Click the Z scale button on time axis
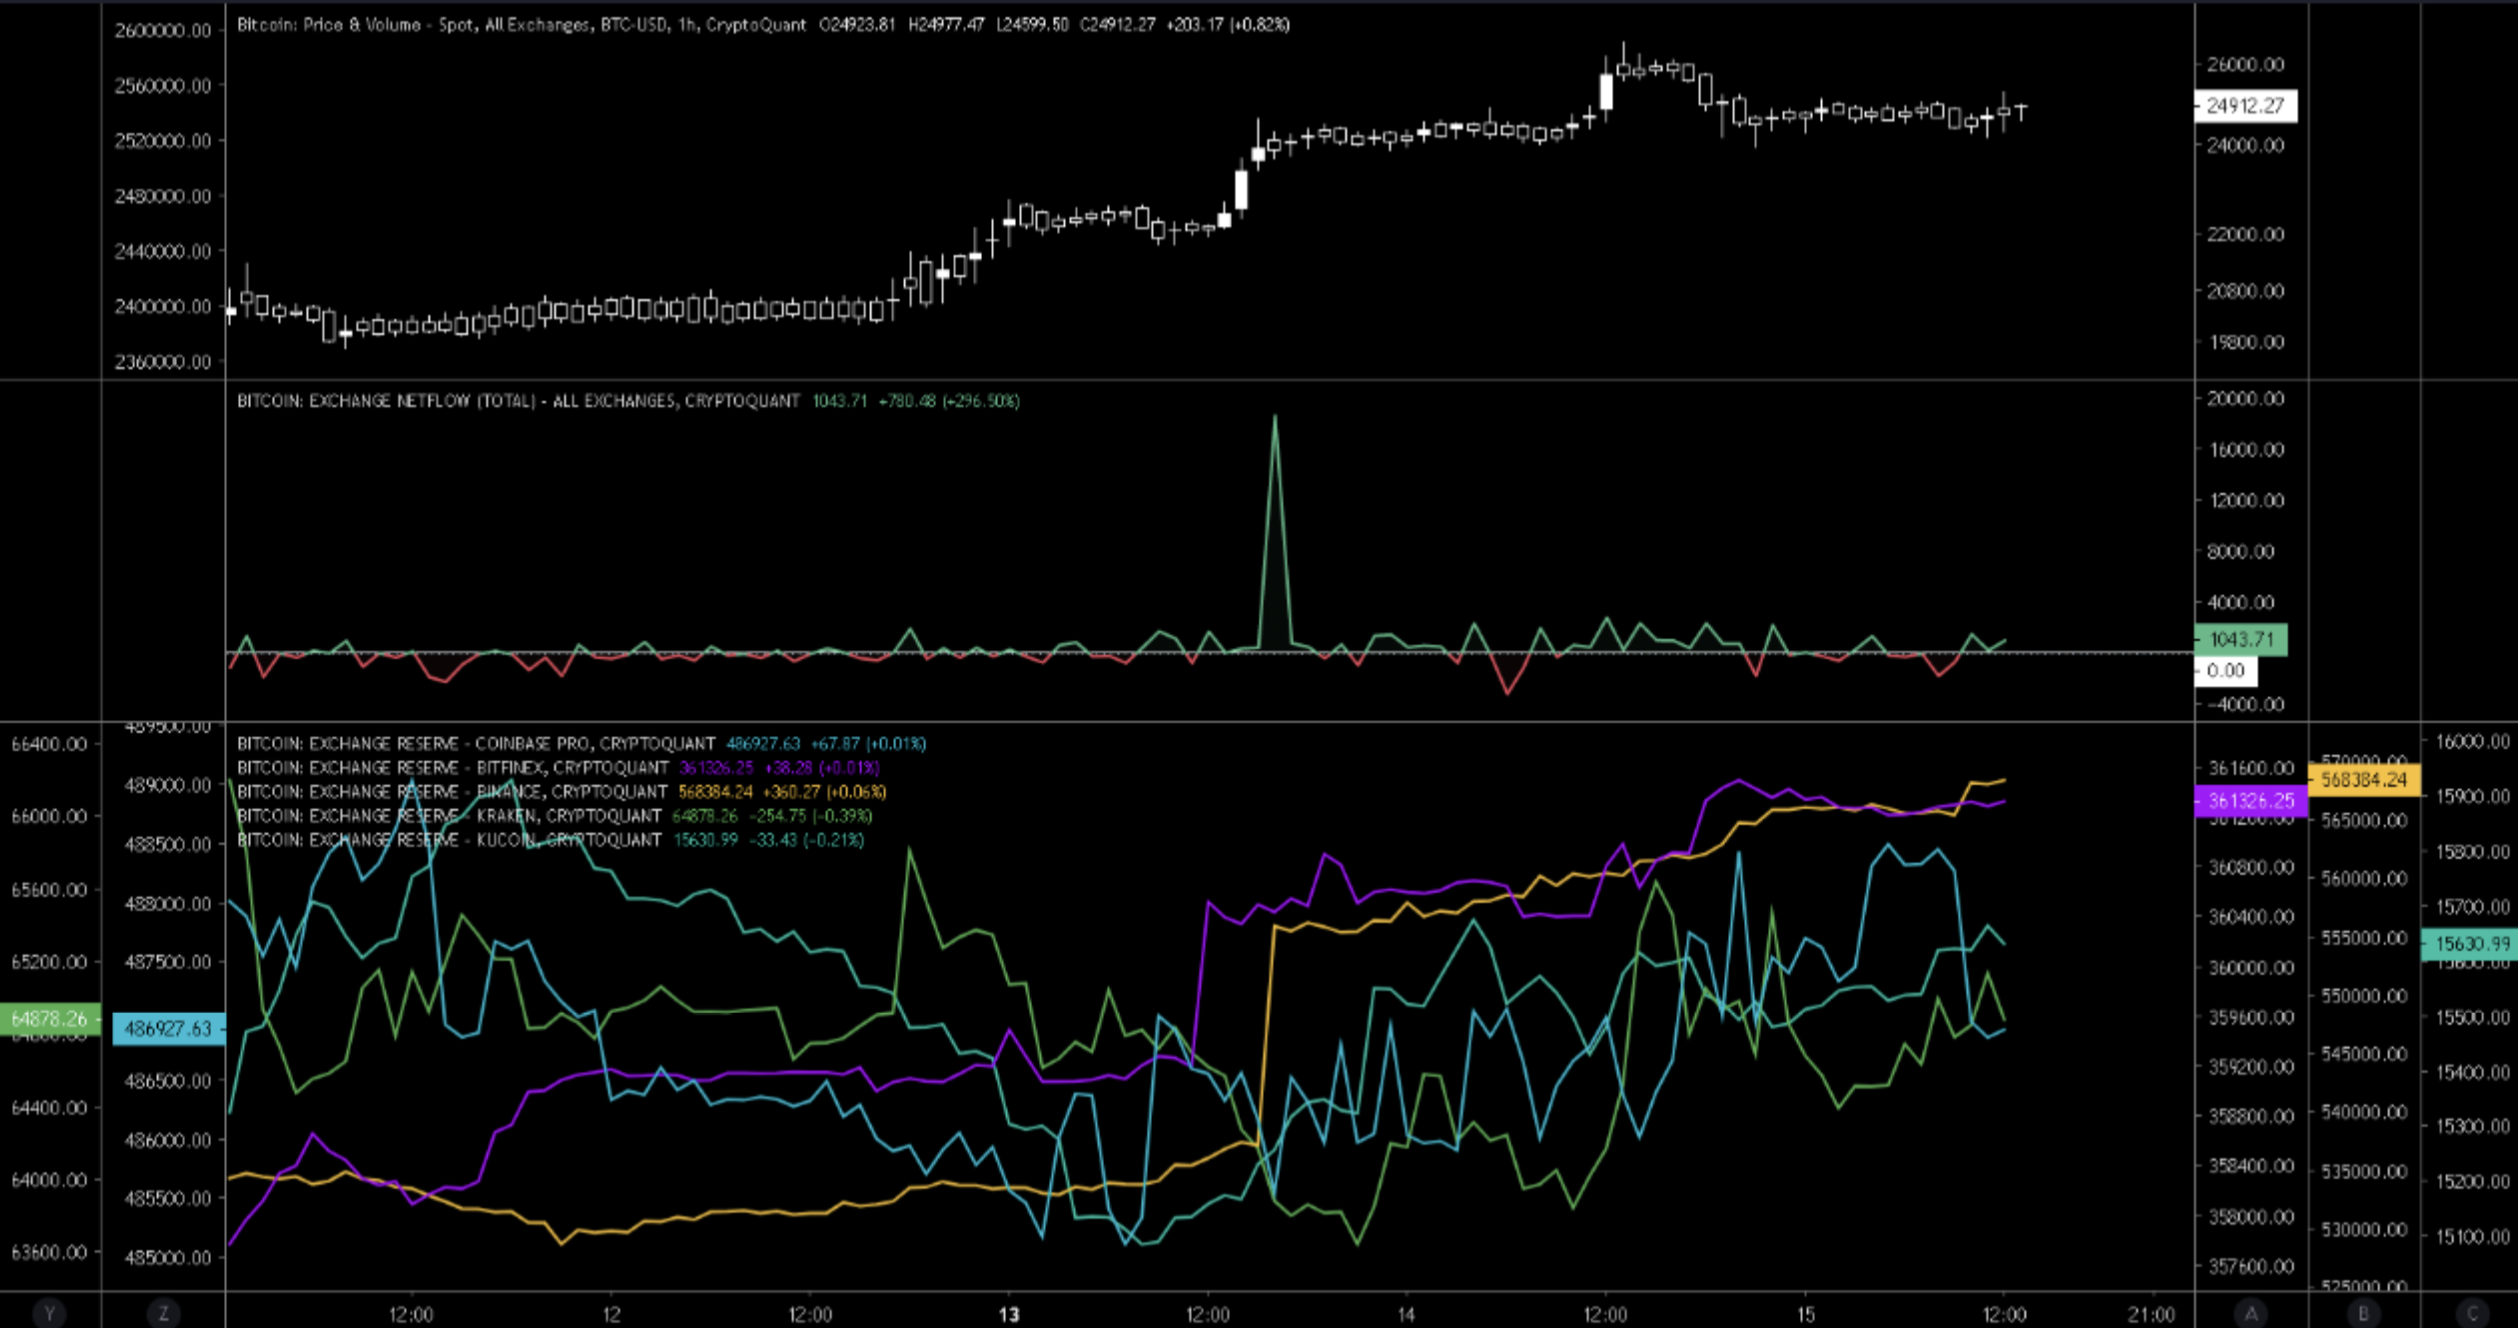The height and width of the screenshot is (1328, 2518). click(163, 1314)
